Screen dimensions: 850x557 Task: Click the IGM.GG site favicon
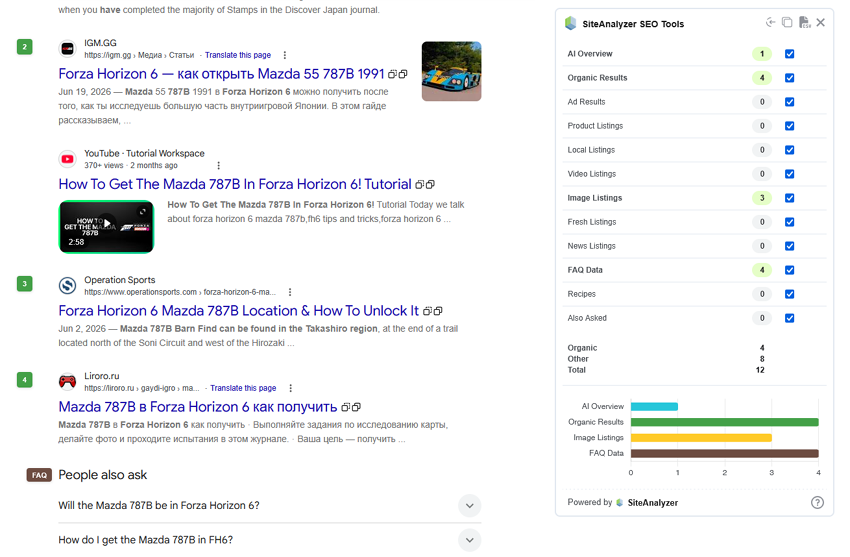coord(67,49)
